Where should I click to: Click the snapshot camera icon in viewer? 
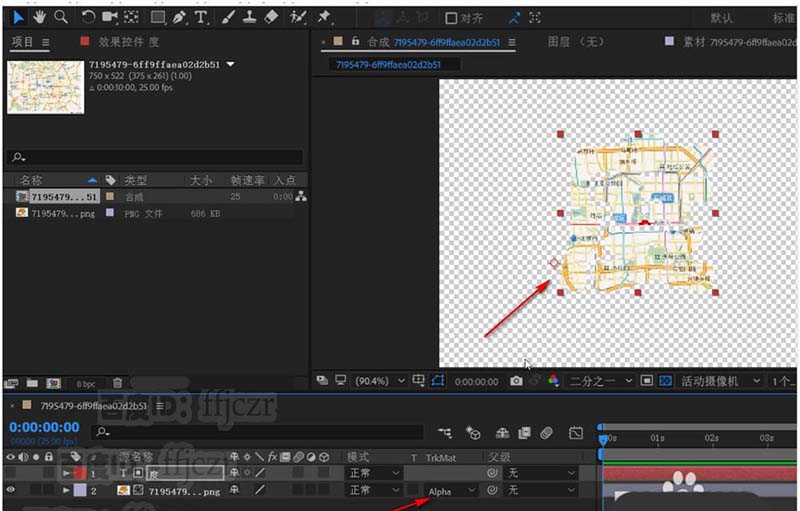(x=516, y=381)
